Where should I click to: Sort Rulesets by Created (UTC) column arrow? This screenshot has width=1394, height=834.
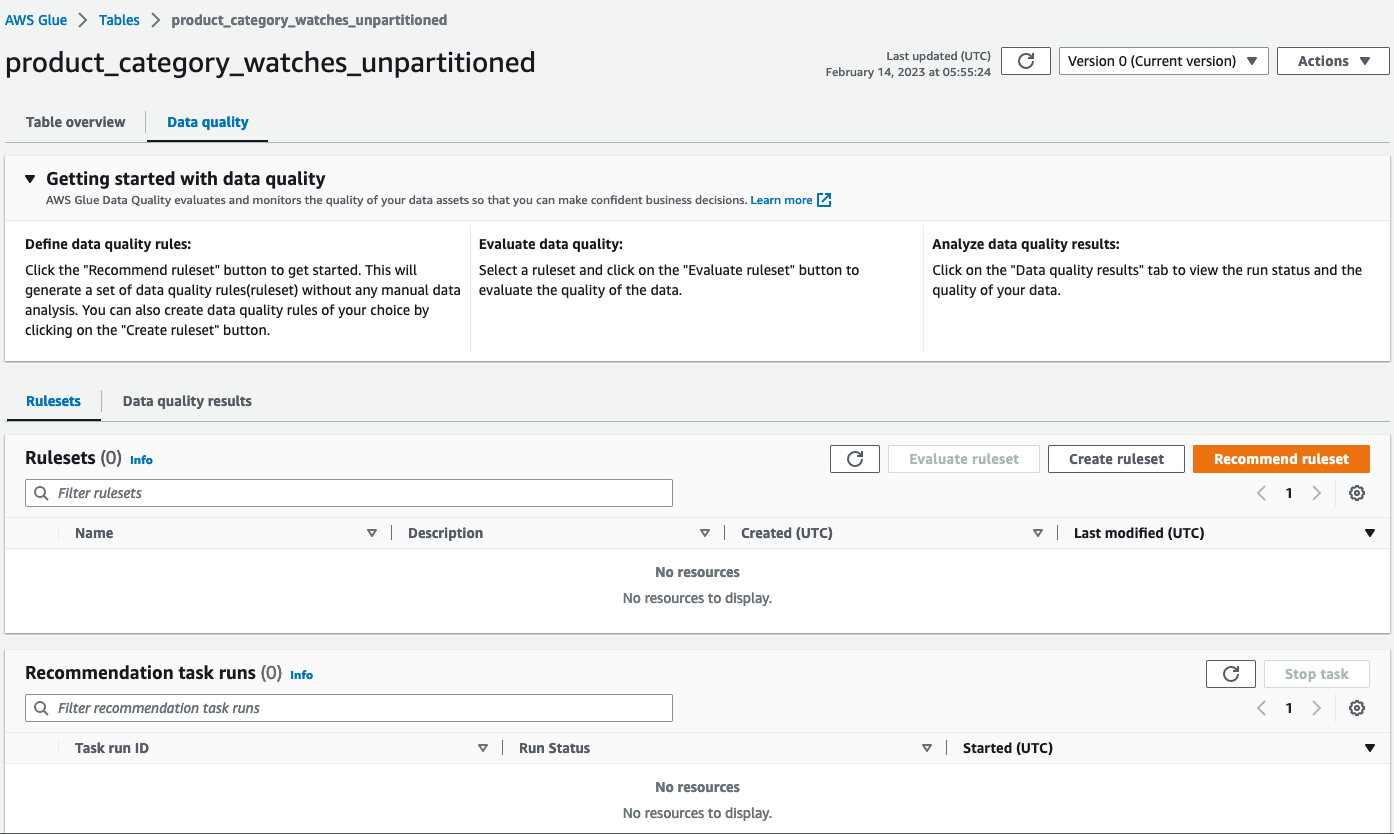1038,533
